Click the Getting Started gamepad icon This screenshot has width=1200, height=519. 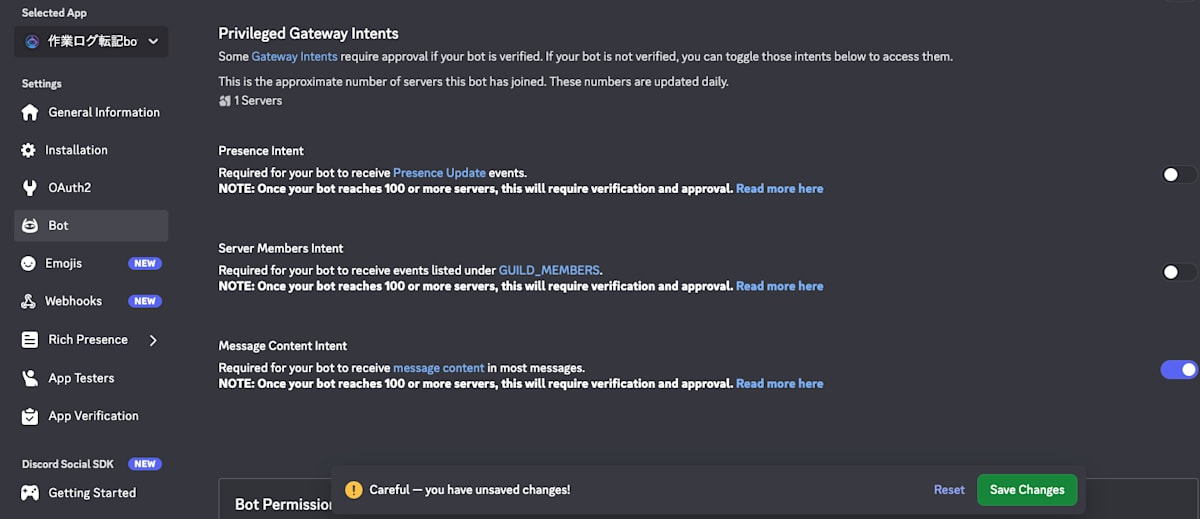pos(30,493)
